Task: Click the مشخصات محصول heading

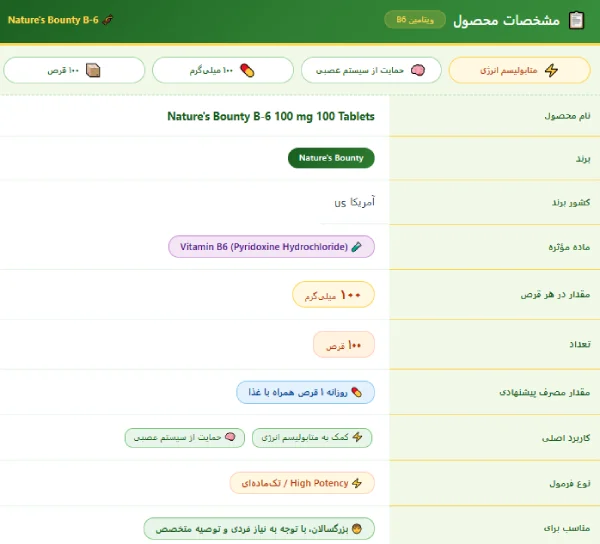Action: (506, 20)
